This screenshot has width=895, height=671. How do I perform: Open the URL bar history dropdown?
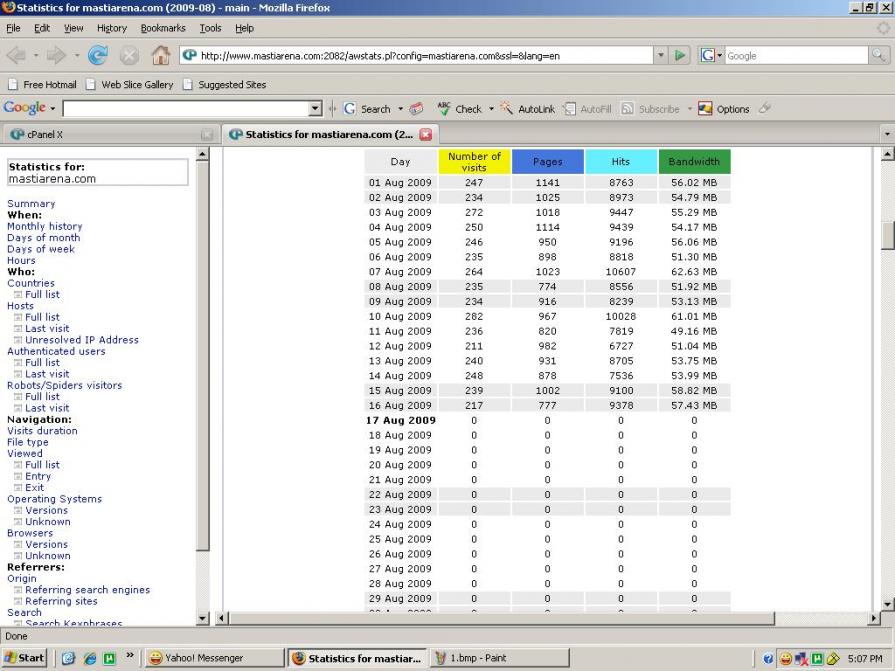click(660, 56)
